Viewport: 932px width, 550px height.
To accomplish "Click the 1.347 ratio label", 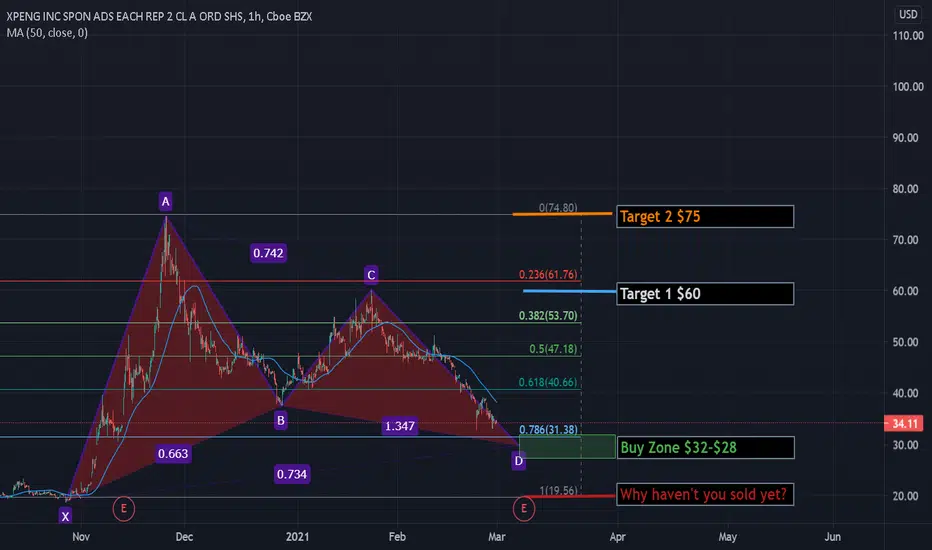I will (x=399, y=426).
